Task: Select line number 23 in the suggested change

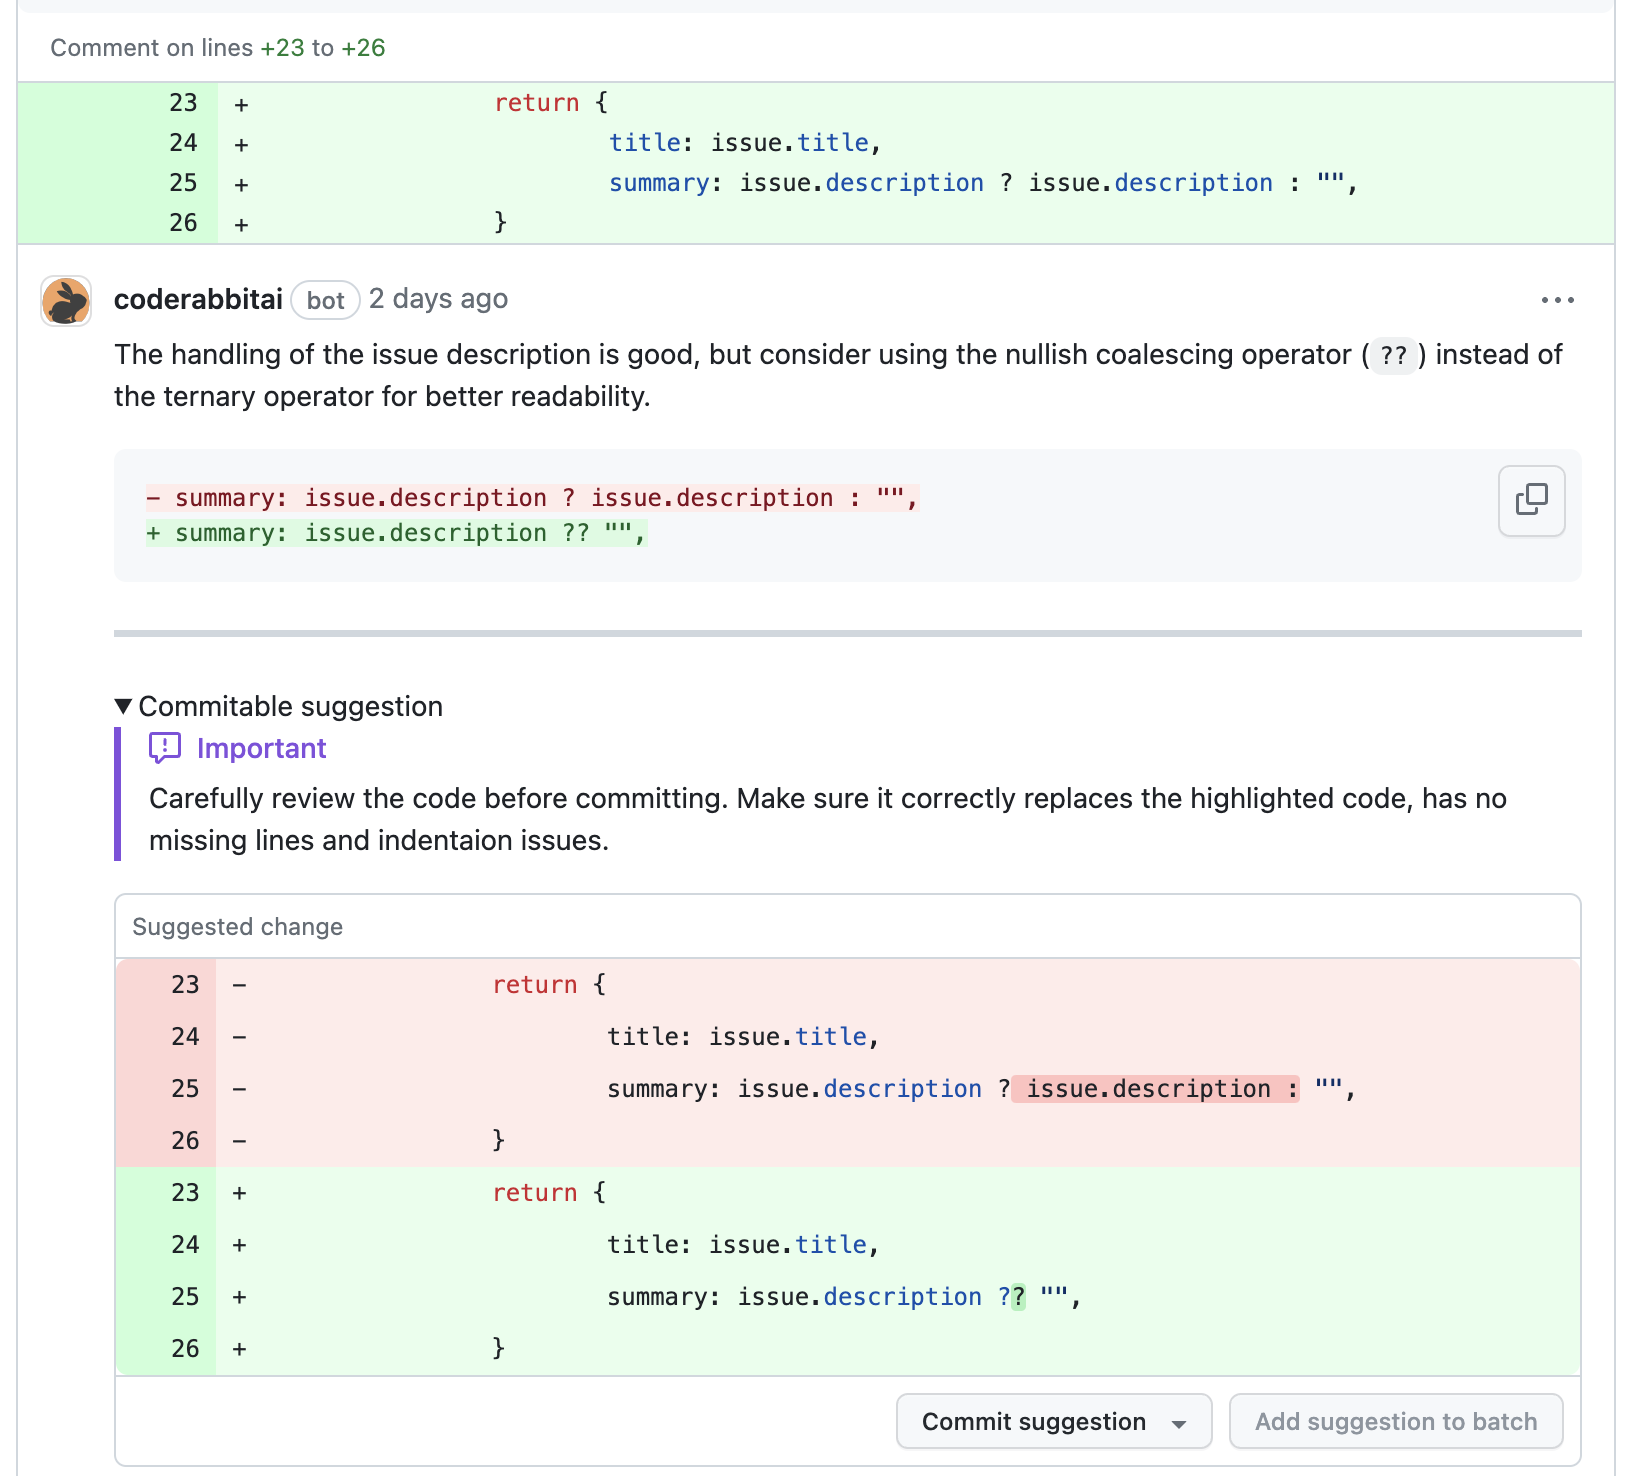Action: 185,984
